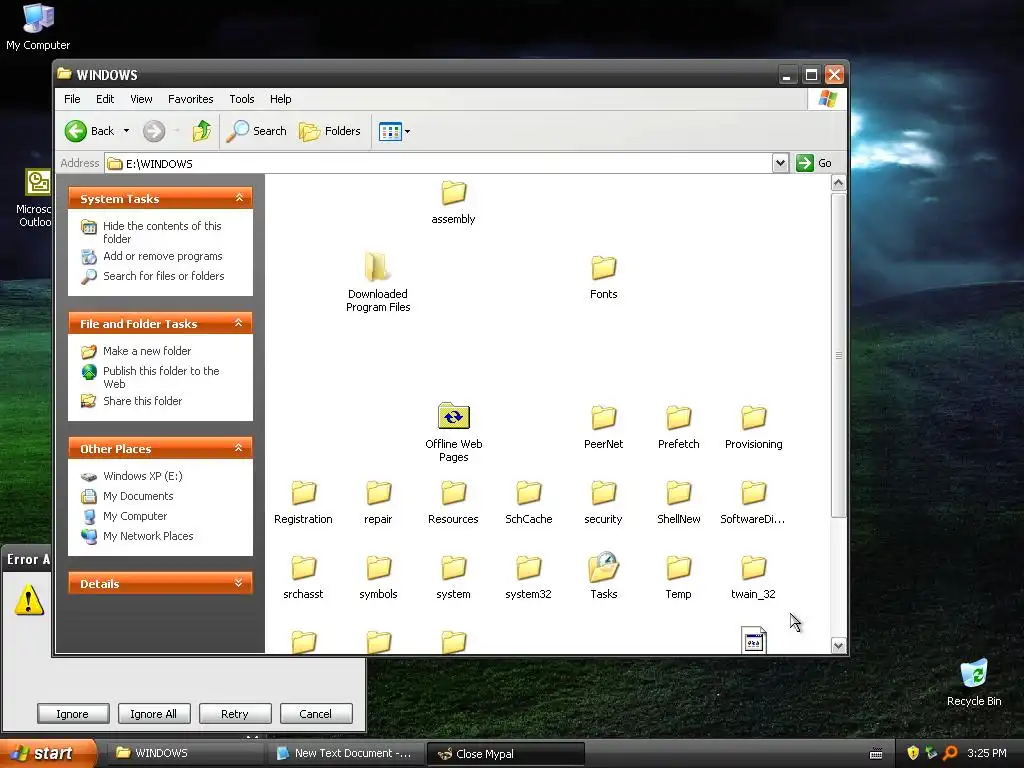This screenshot has height=768, width=1024.
Task: Go back with the green Back arrow
Action: pos(90,131)
